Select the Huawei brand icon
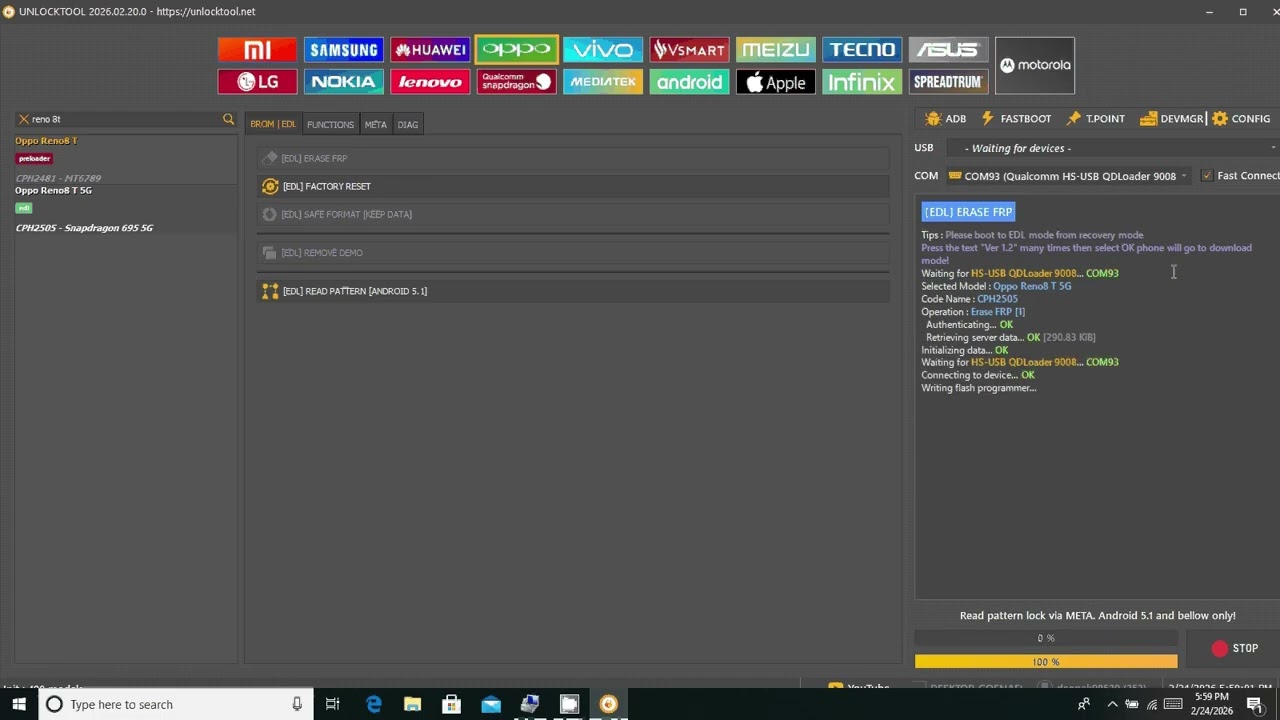This screenshot has width=1280, height=720. coord(430,49)
